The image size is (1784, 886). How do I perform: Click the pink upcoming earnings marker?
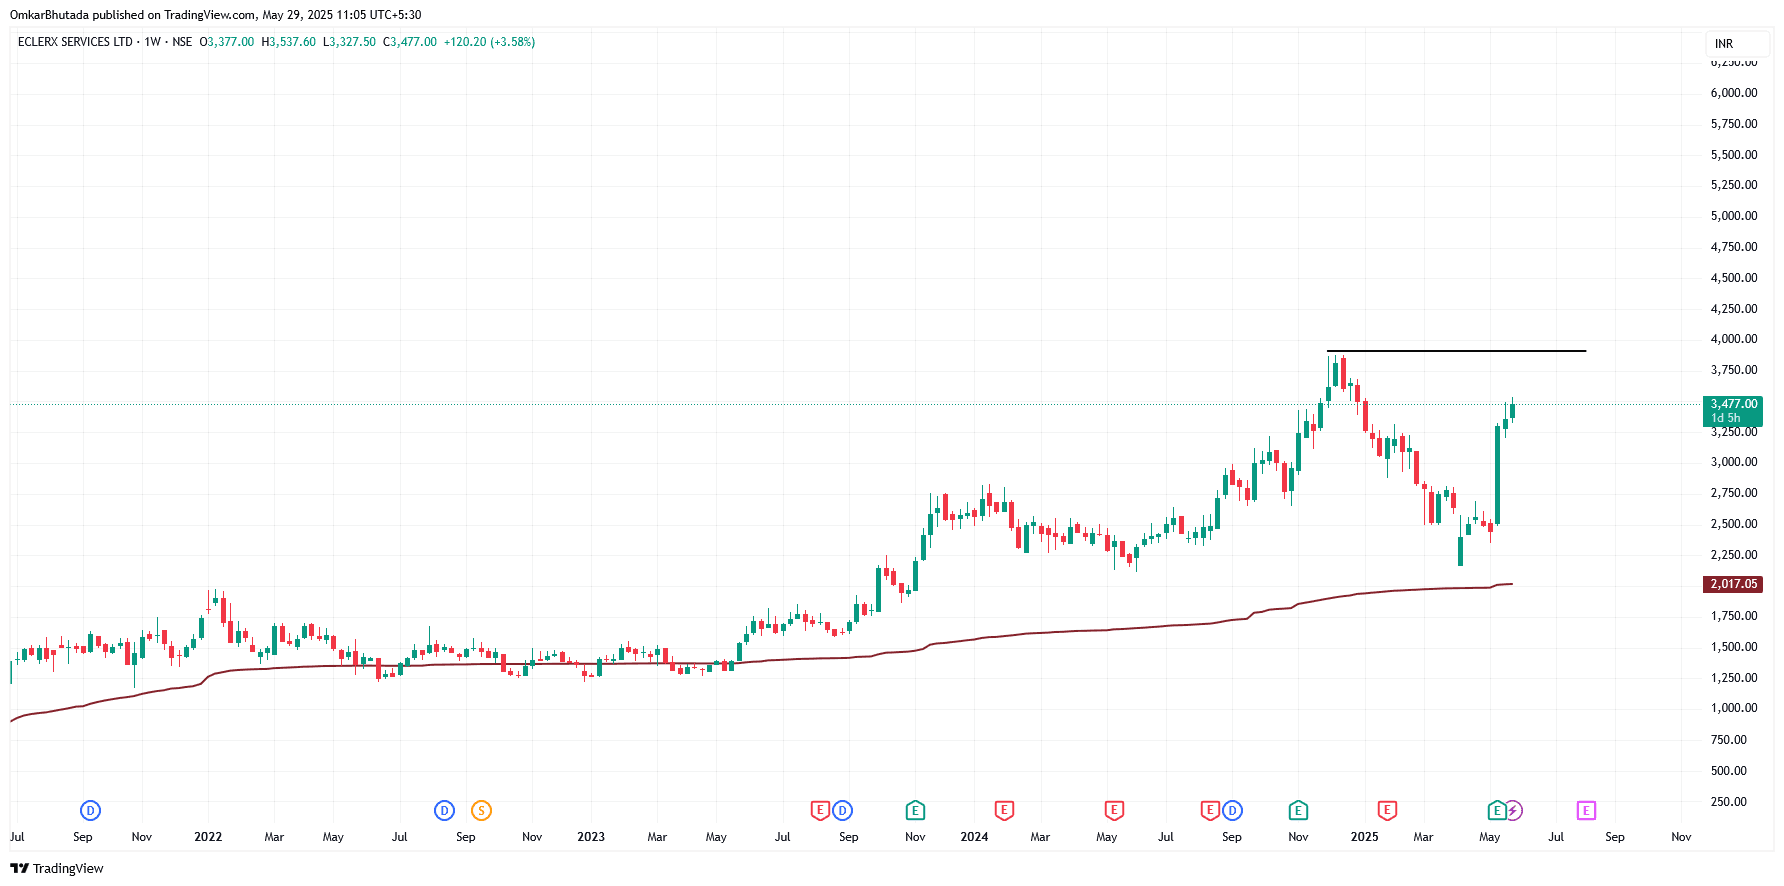coord(1586,811)
